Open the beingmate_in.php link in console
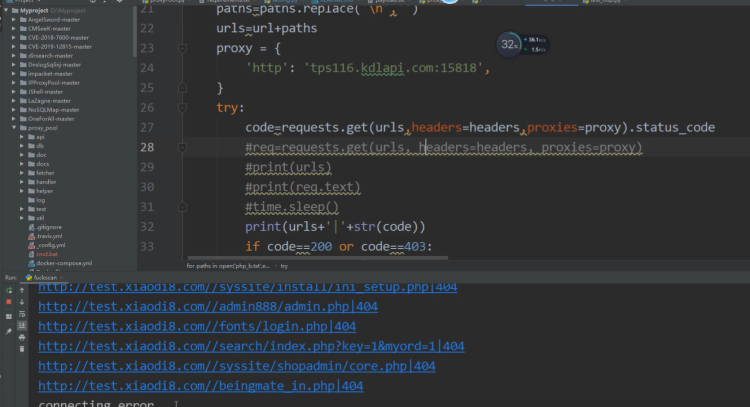Screen dimensions: 750x407 (x=200, y=386)
